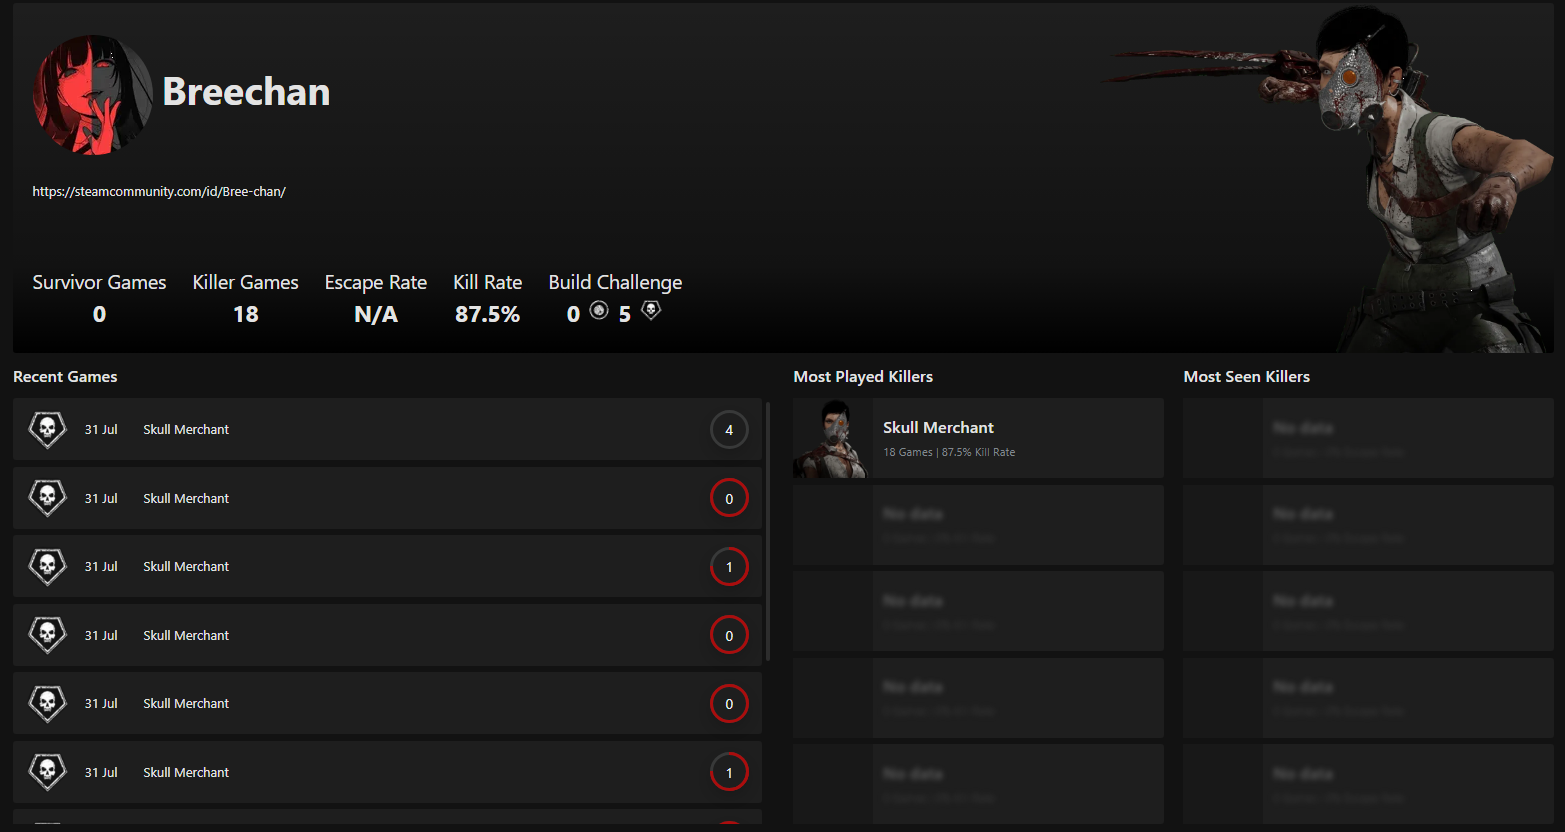Click the "18 Games | 87.5% Kill Rate" text
Viewport: 1565px width, 832px height.
click(x=949, y=452)
